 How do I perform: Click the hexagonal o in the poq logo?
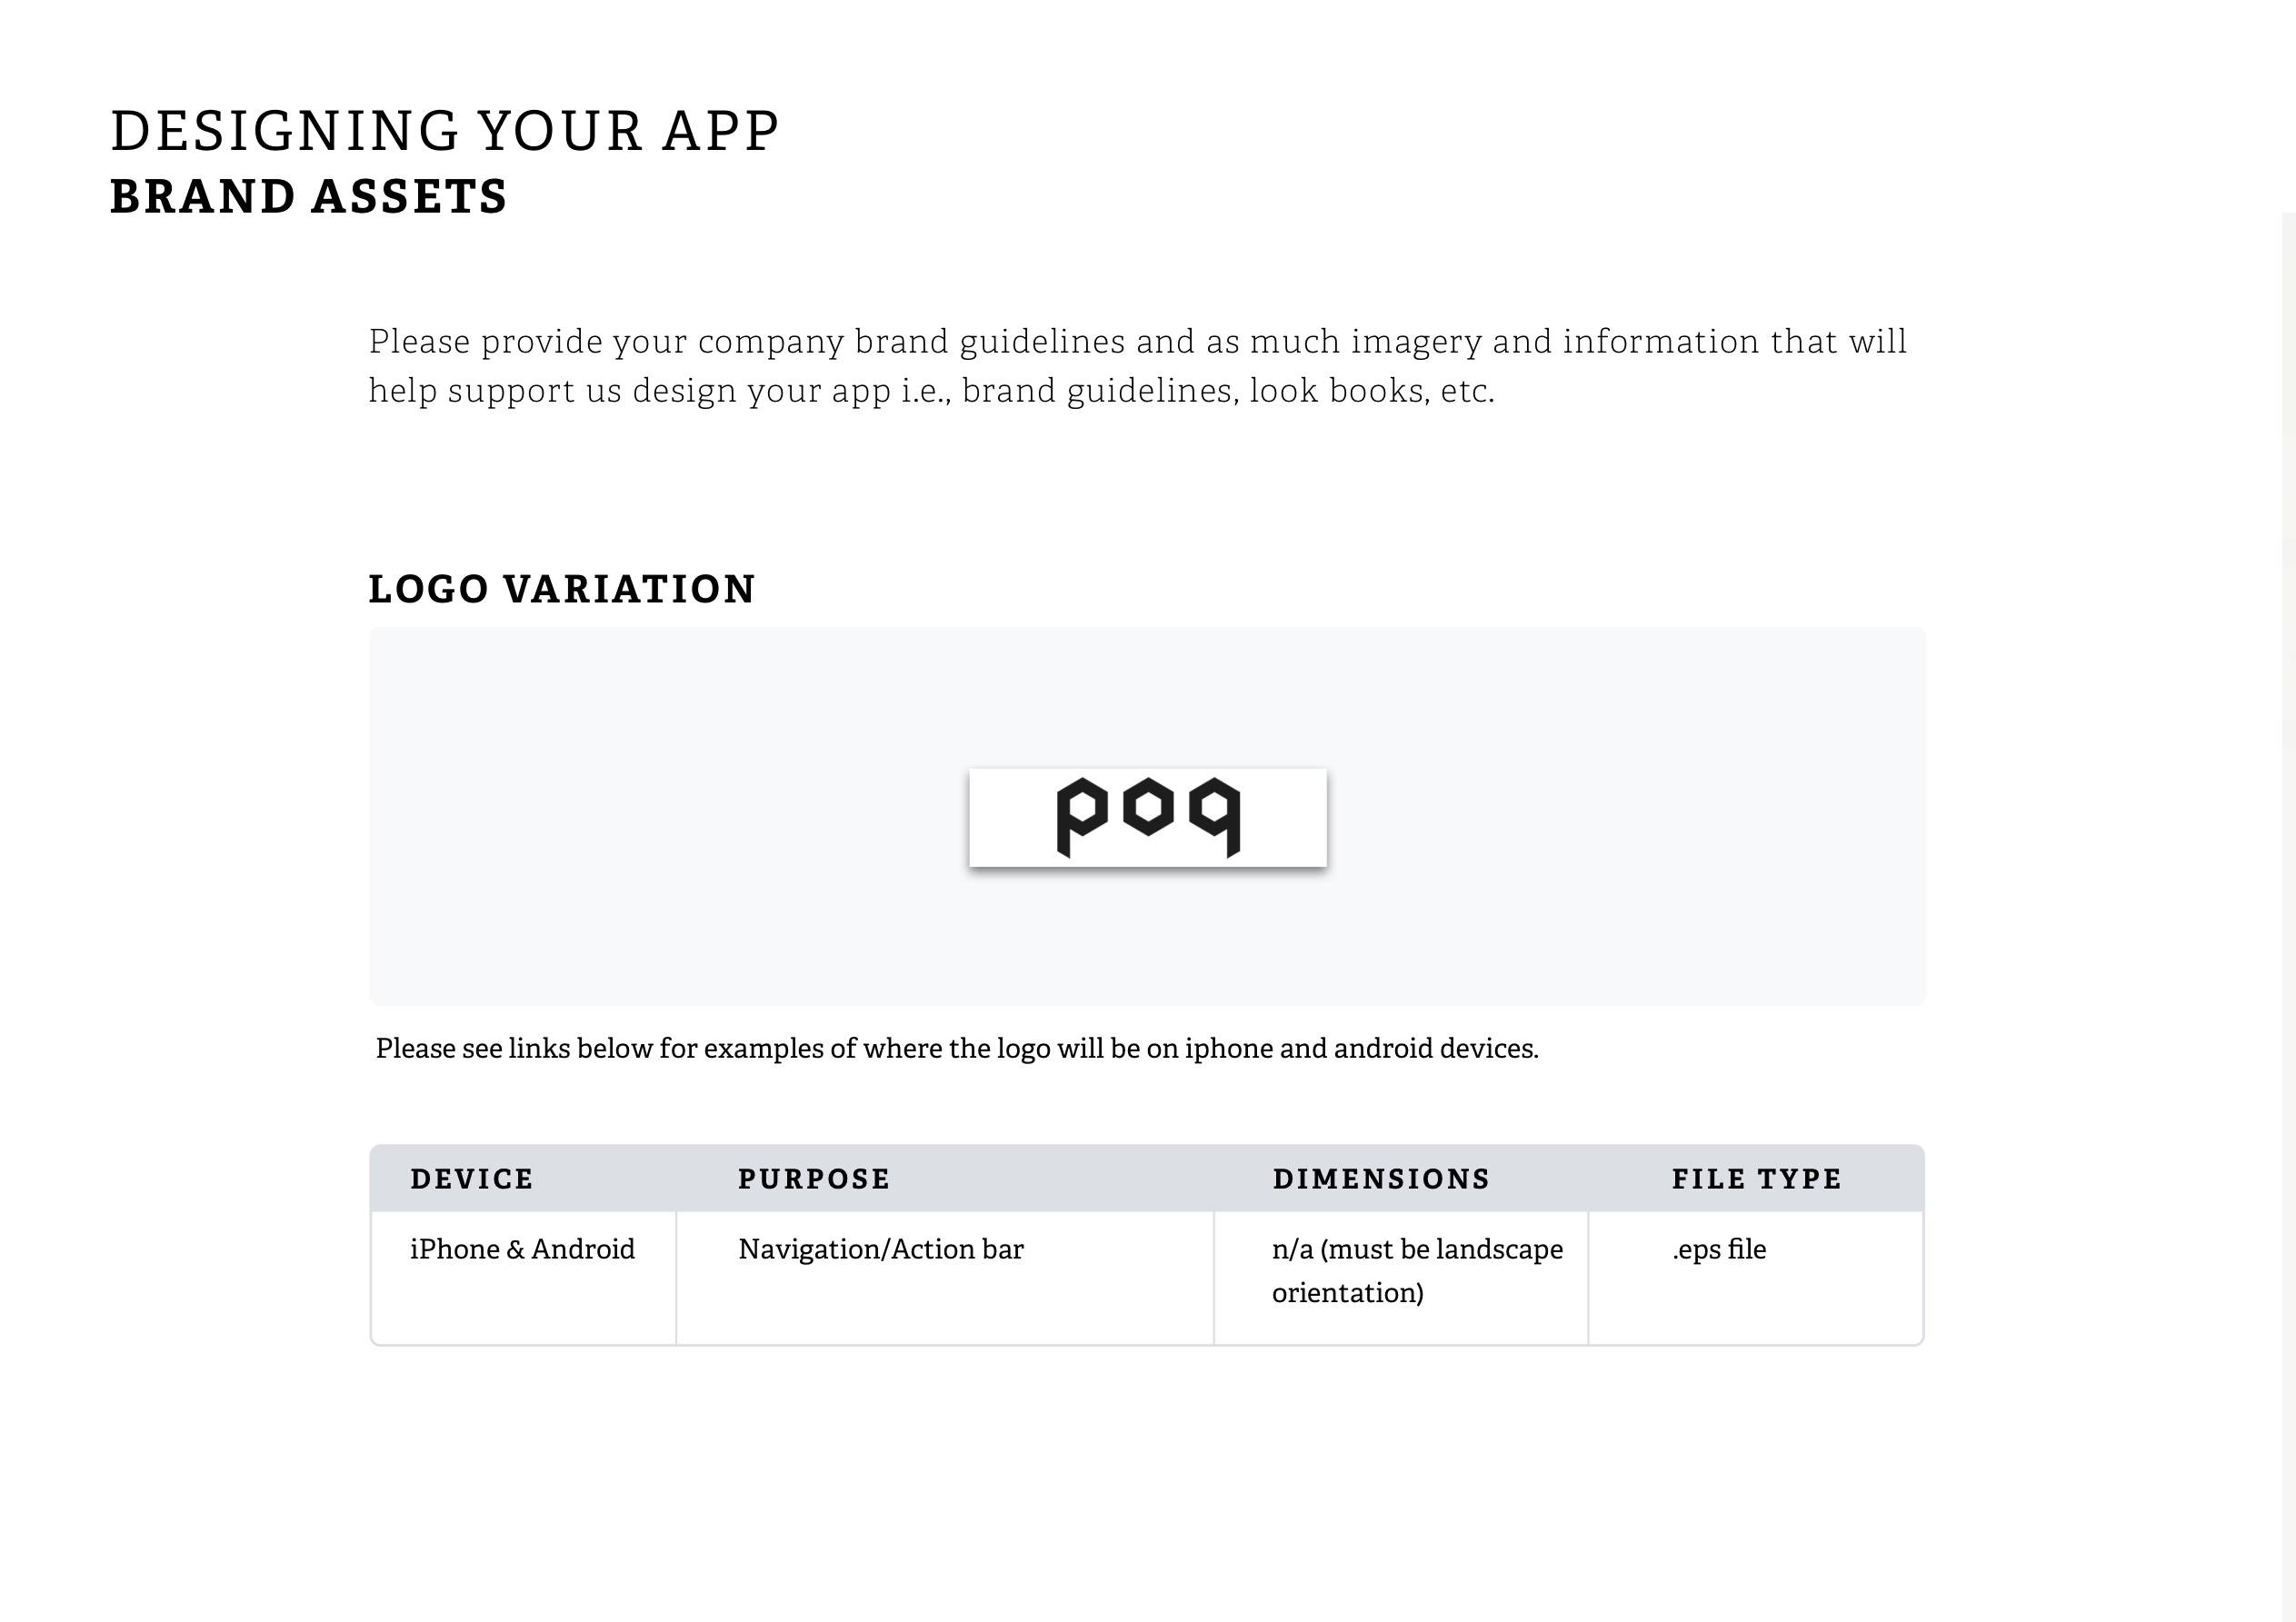coord(1148,807)
